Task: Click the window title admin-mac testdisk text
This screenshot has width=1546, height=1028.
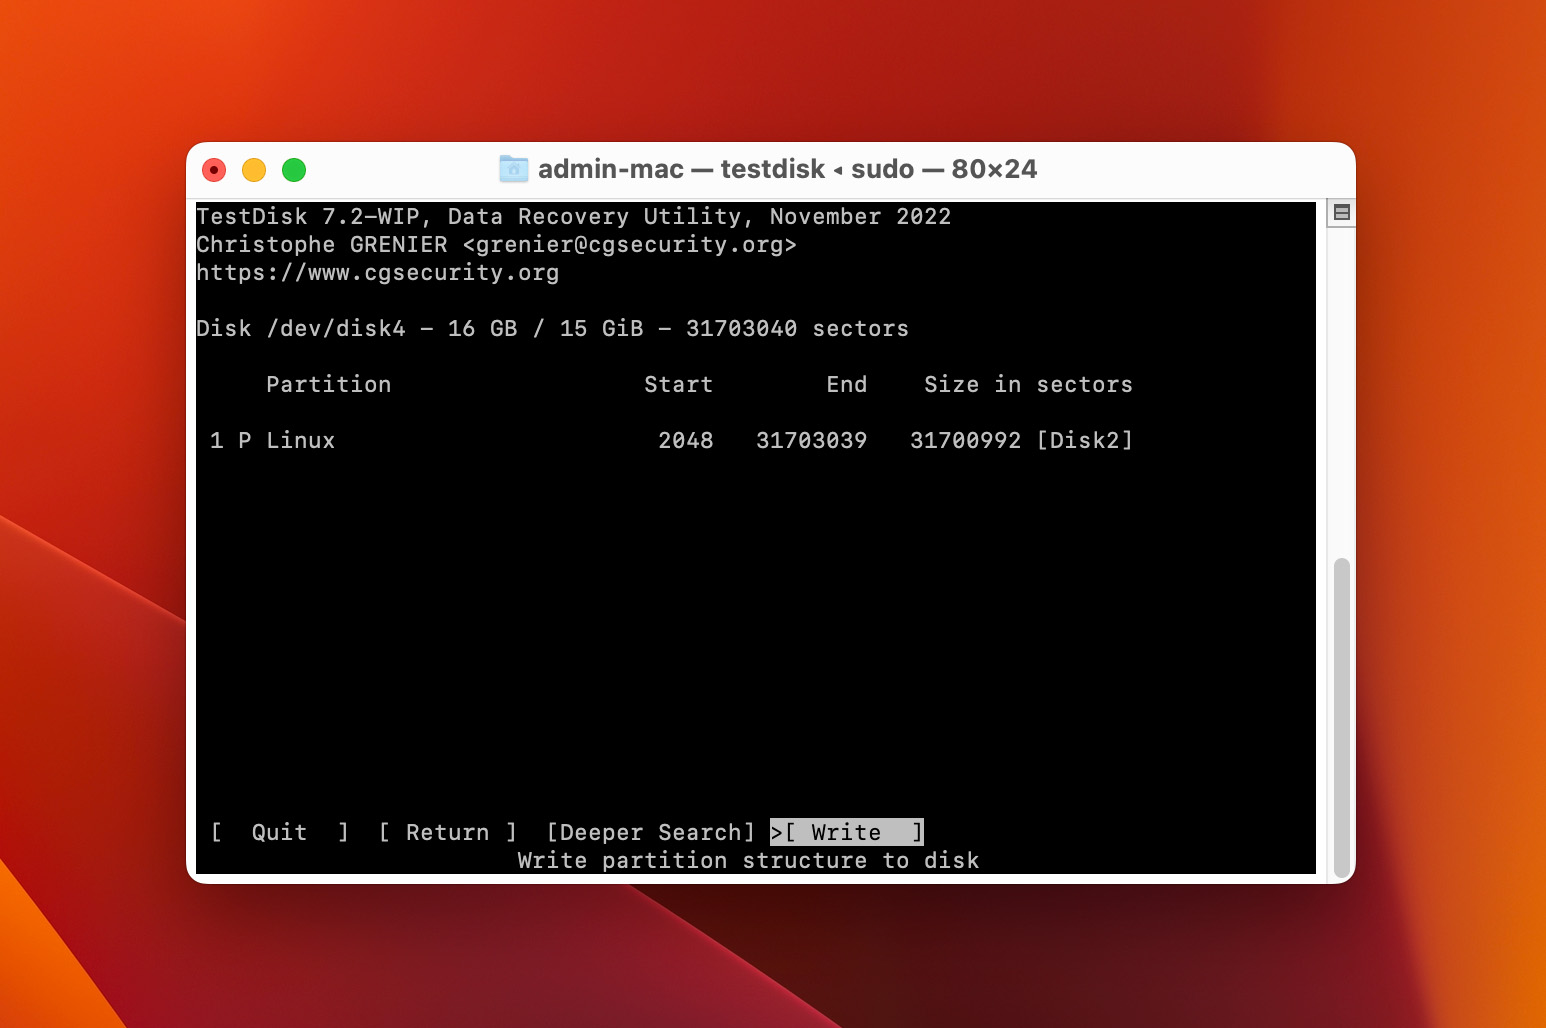Action: [x=787, y=169]
